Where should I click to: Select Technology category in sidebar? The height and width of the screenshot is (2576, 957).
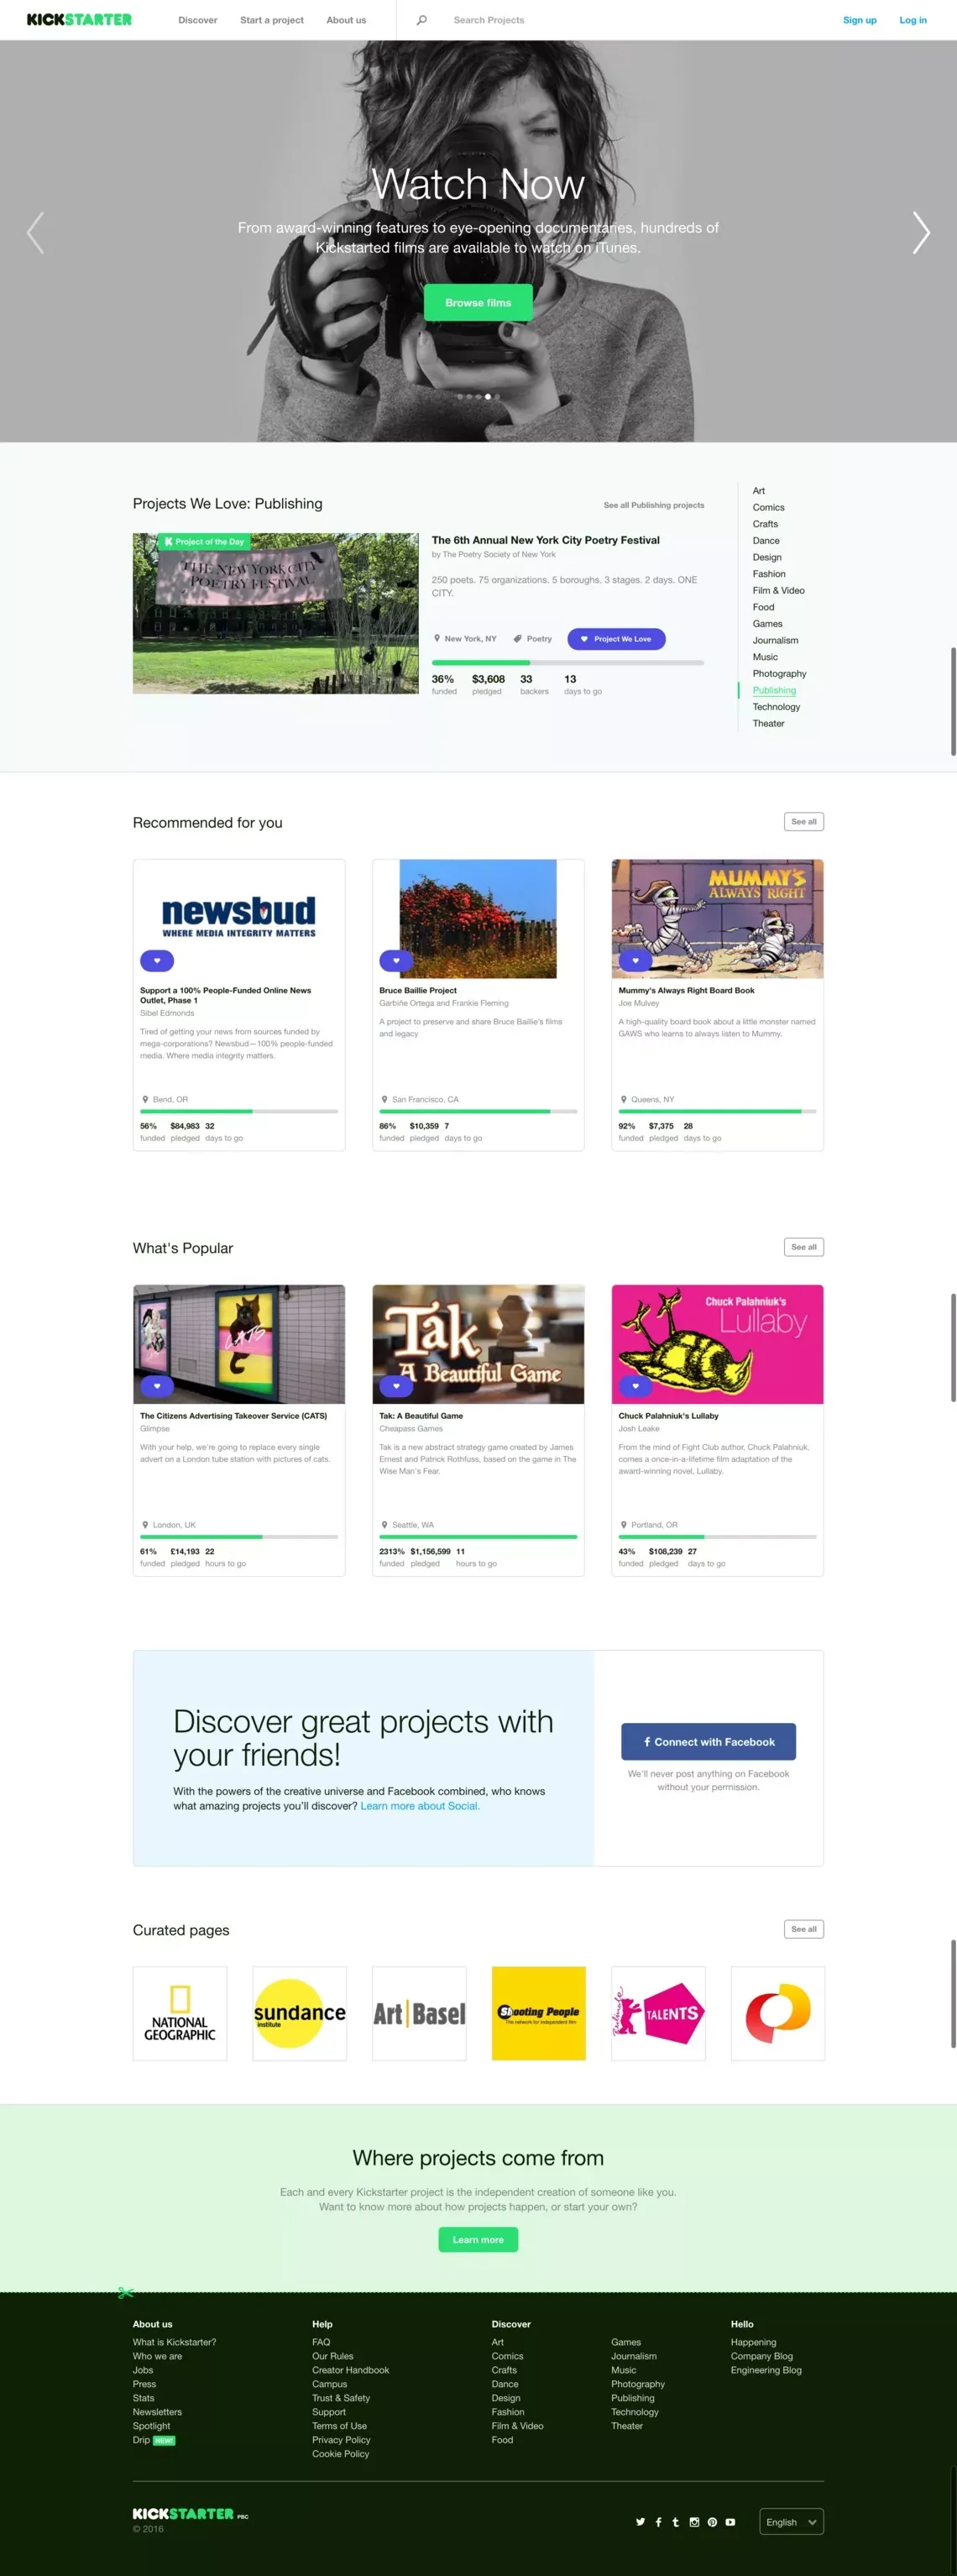[x=776, y=707]
